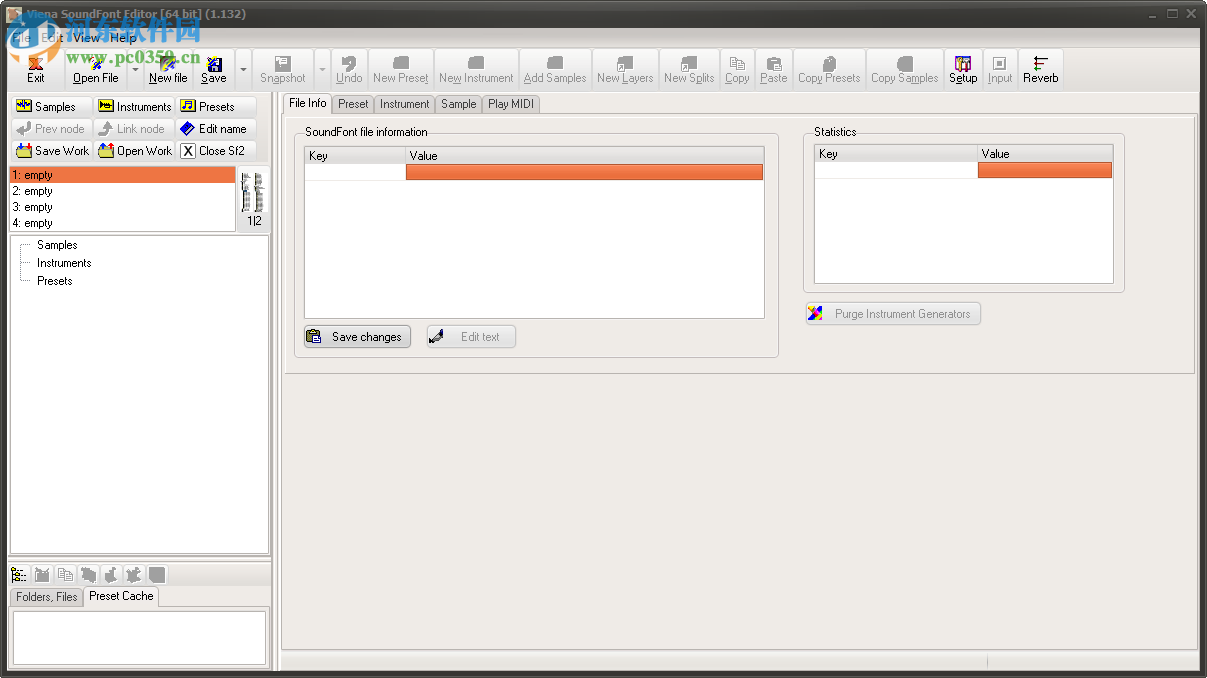The width and height of the screenshot is (1207, 678).
Task: Select slot '4: empty'
Action: (x=122, y=223)
